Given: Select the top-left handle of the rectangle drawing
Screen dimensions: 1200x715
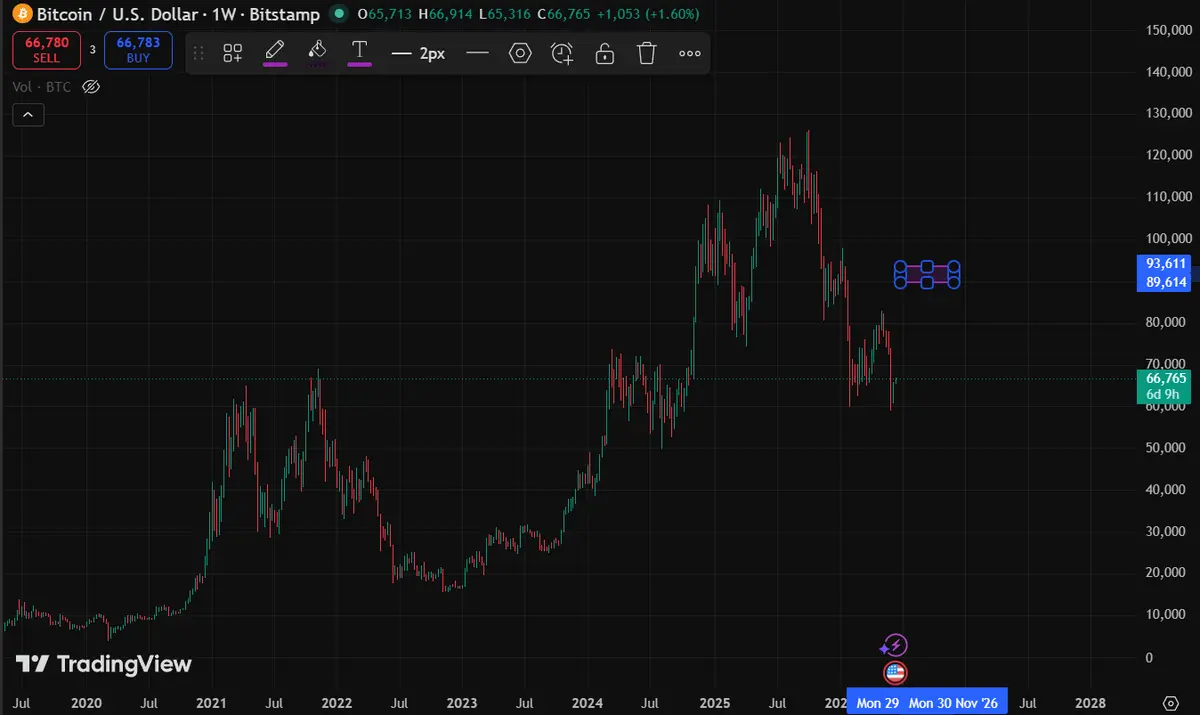Looking at the screenshot, I should (900, 267).
